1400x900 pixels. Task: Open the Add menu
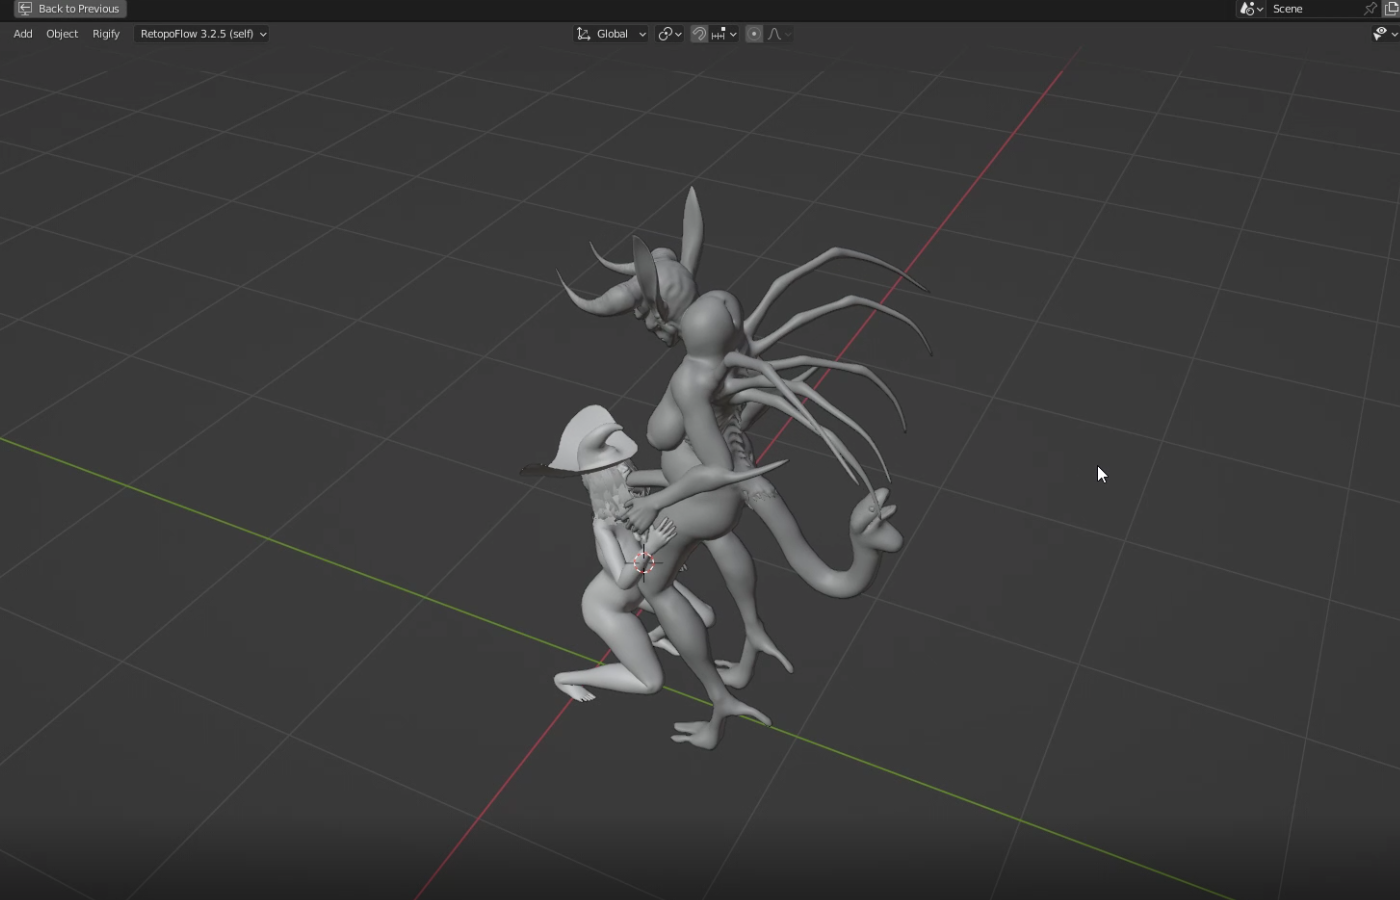[23, 34]
